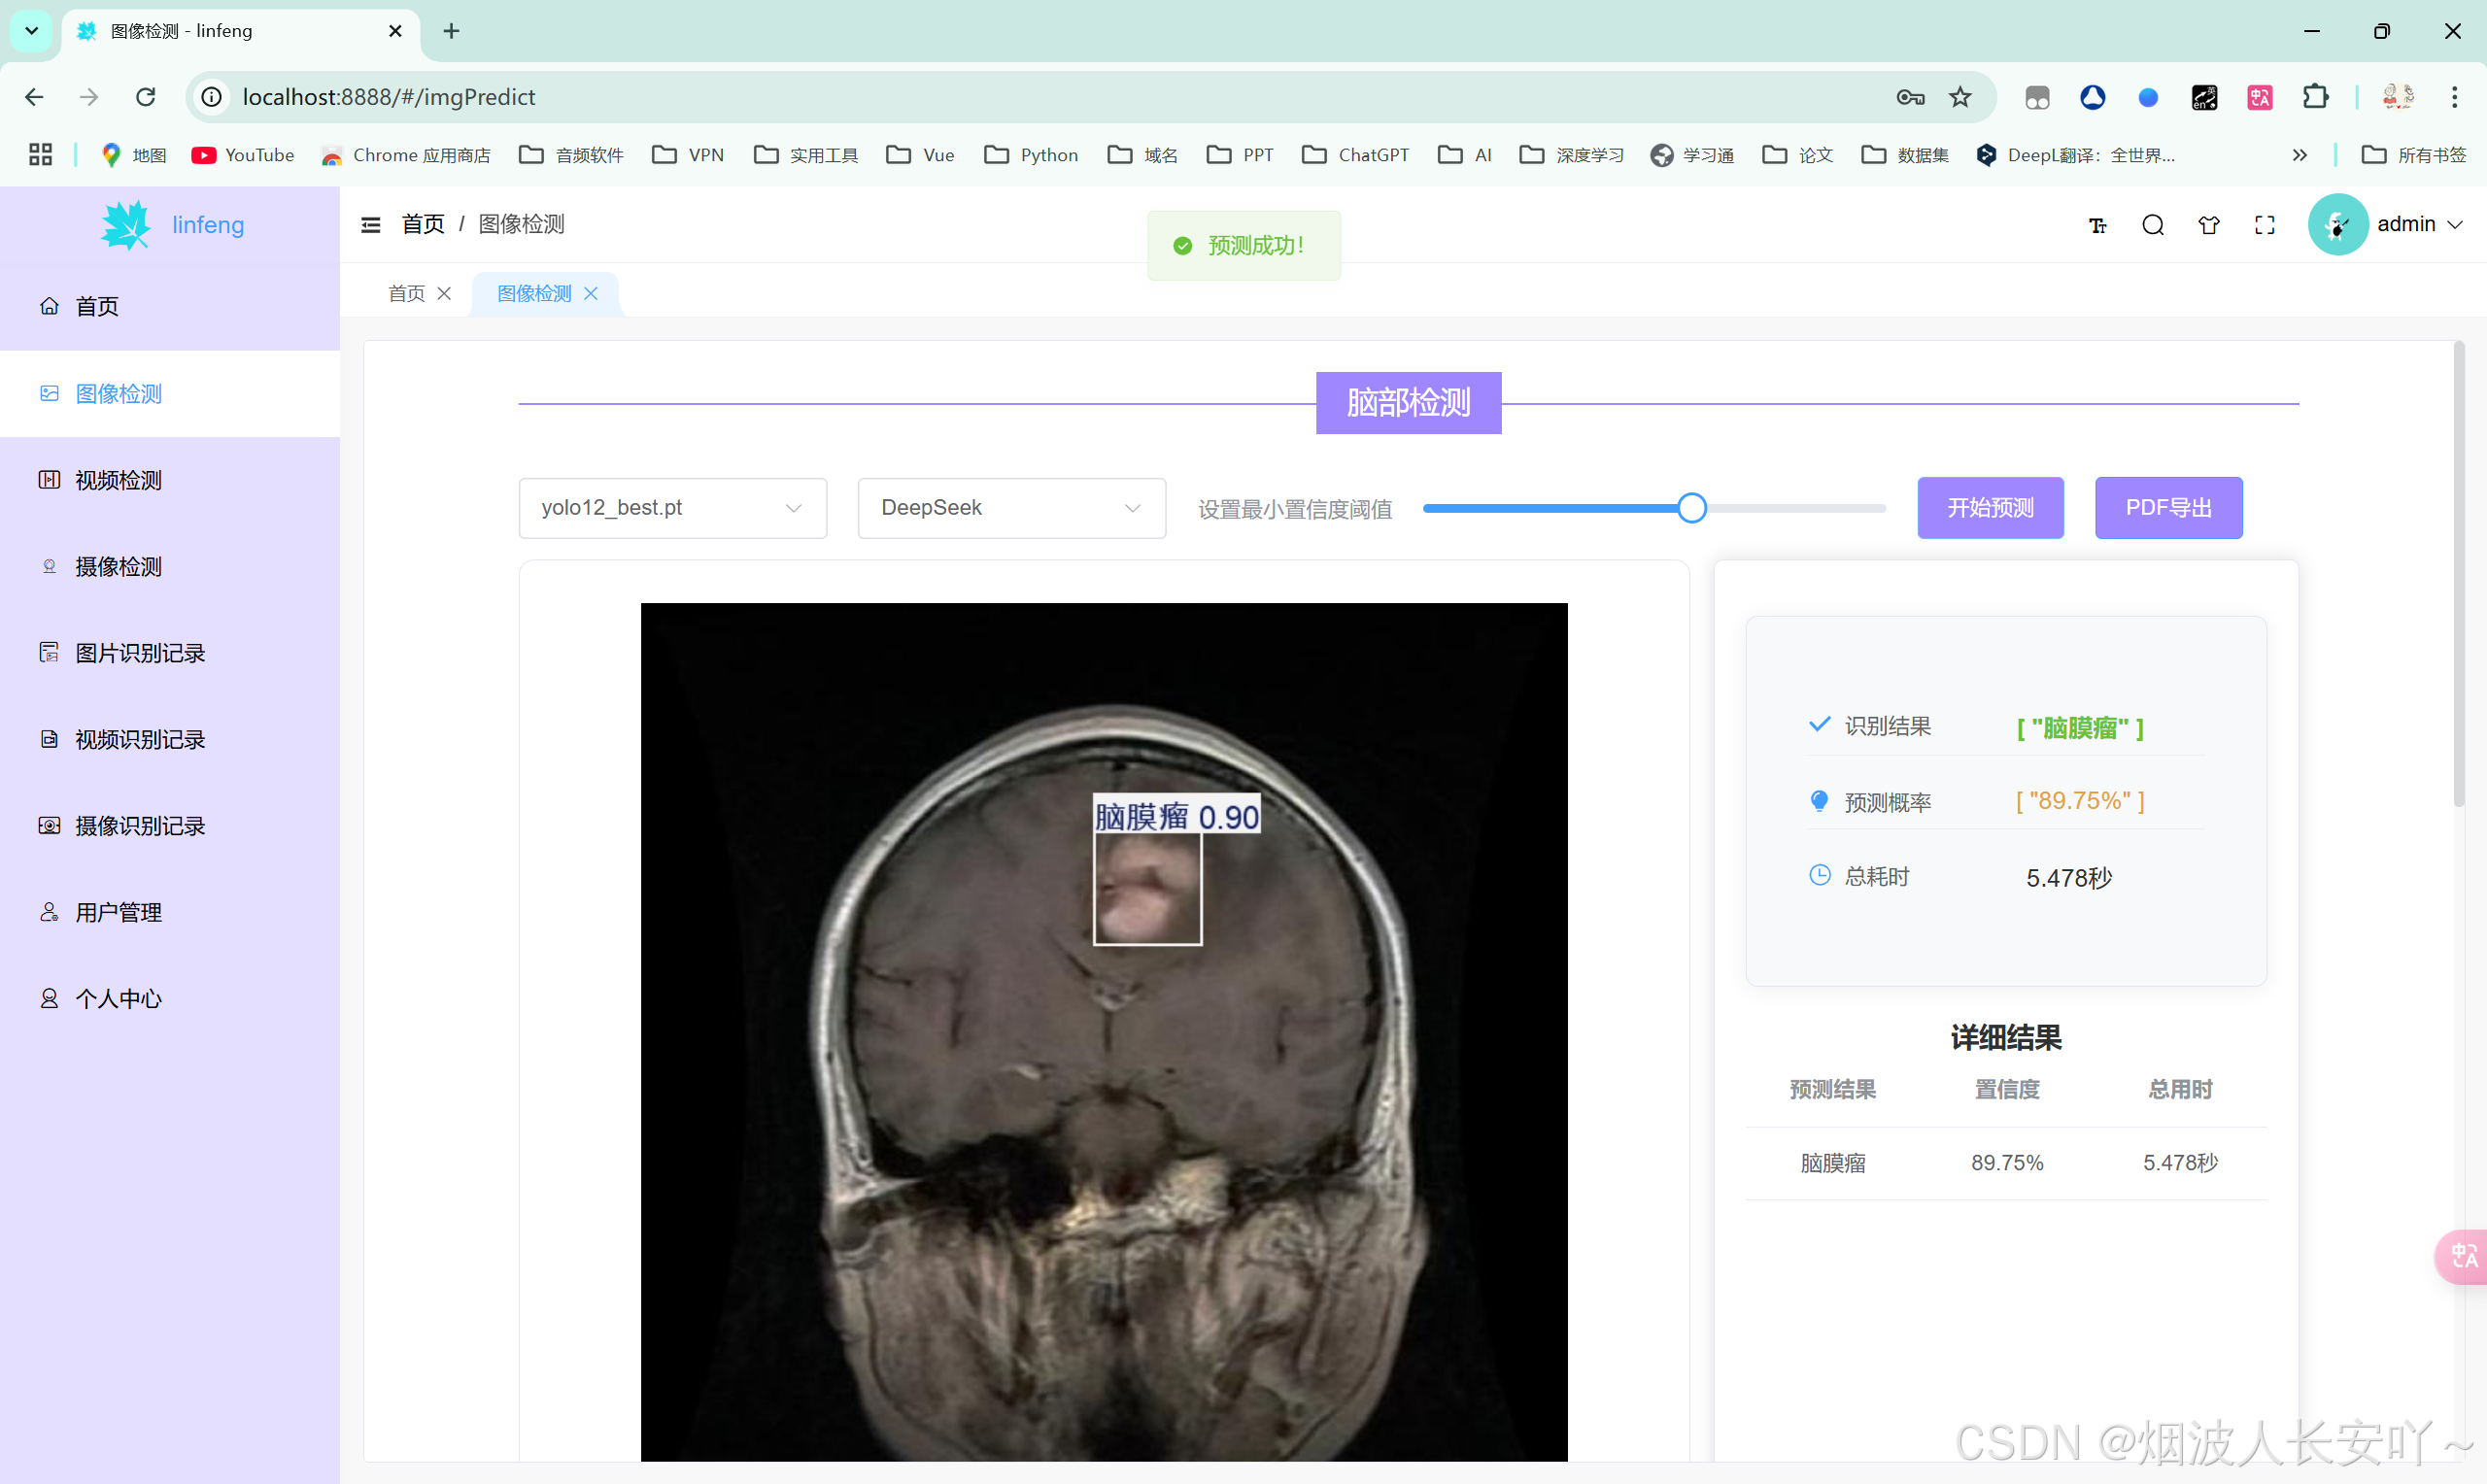Open 视频检测 in the sidebar menu
This screenshot has width=2487, height=1484.
[118, 480]
